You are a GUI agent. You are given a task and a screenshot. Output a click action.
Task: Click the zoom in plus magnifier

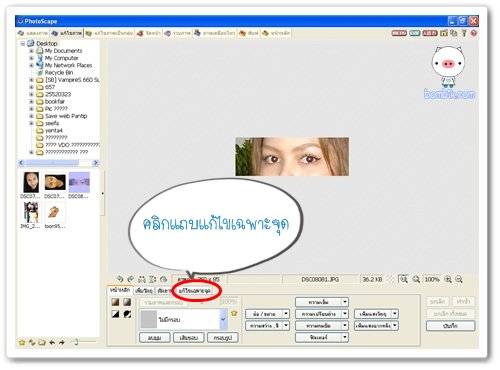[x=448, y=279]
